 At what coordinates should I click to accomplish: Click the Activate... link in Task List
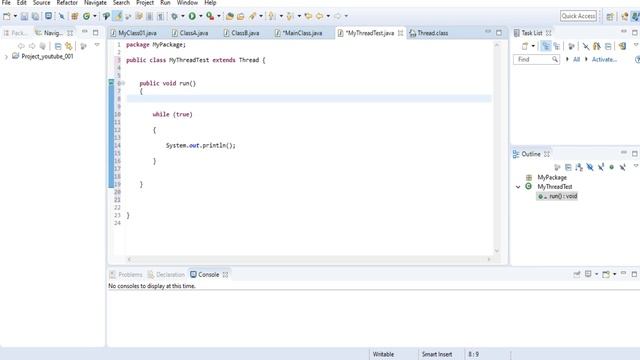604,60
